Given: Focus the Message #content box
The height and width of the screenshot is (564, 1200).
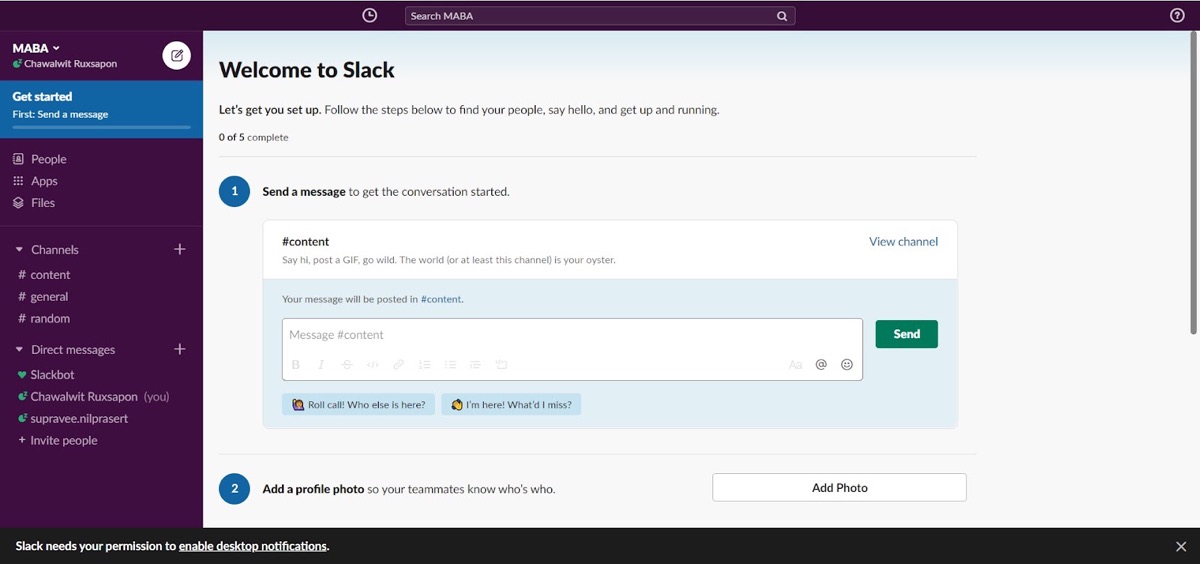Looking at the screenshot, I should pyautogui.click(x=572, y=335).
